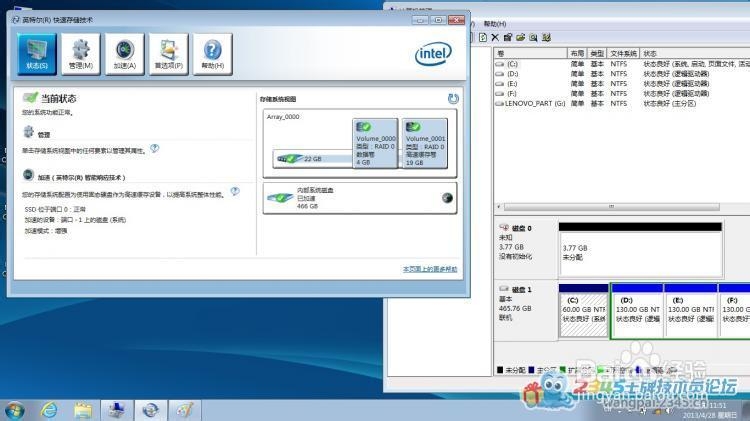Open the Paint taskbar button
Screen dimensions: 750x421
click(185, 410)
